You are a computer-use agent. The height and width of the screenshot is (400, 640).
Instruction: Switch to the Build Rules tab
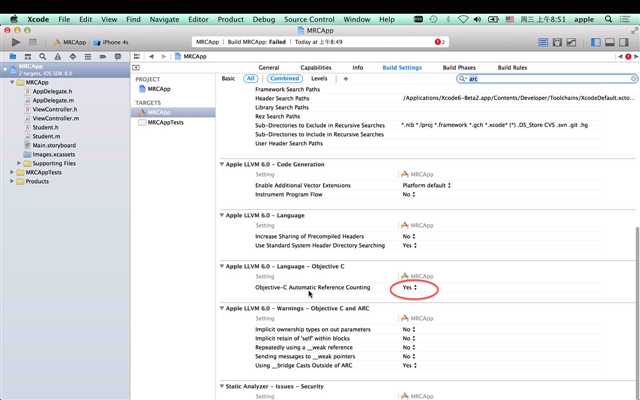512,67
